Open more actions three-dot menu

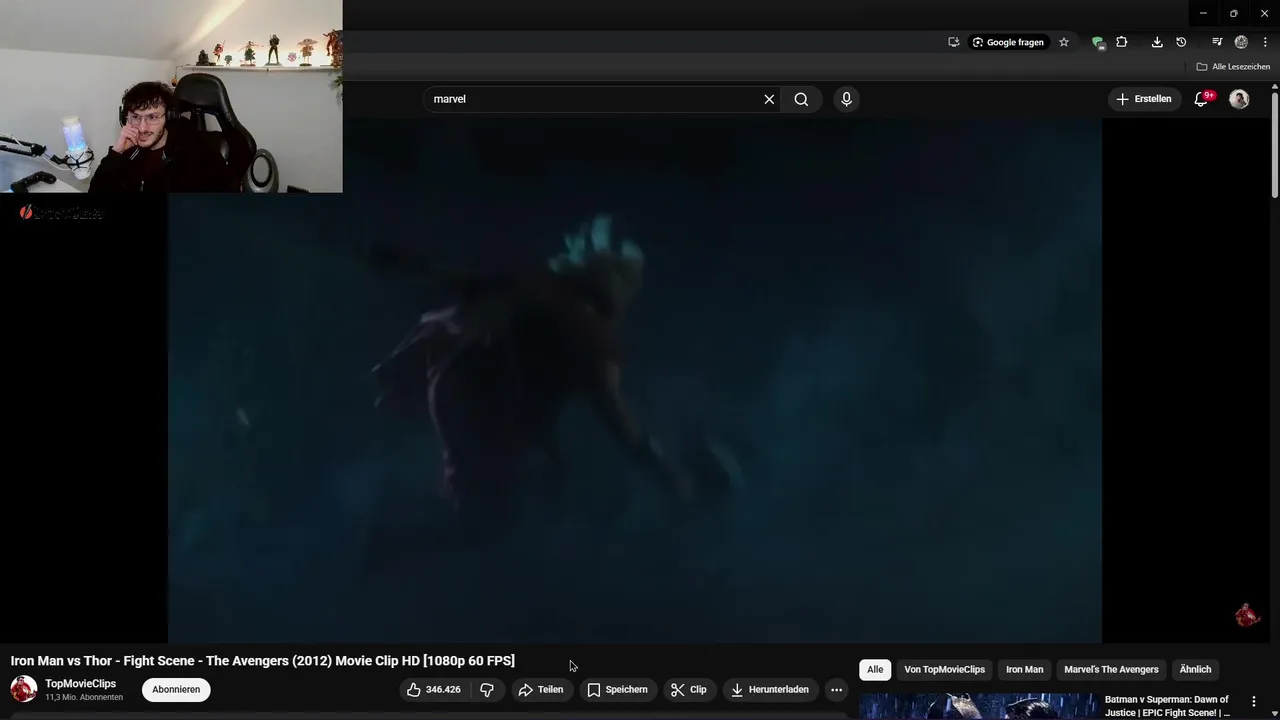(836, 689)
